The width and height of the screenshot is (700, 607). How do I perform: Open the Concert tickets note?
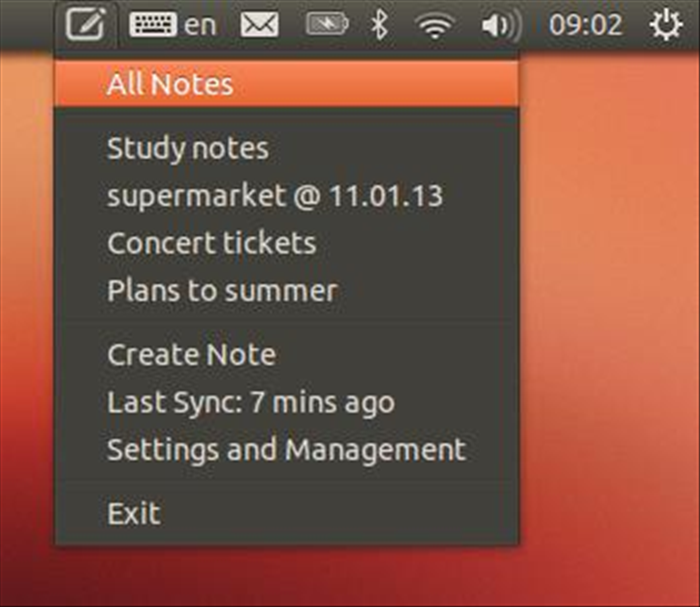pyautogui.click(x=287, y=243)
